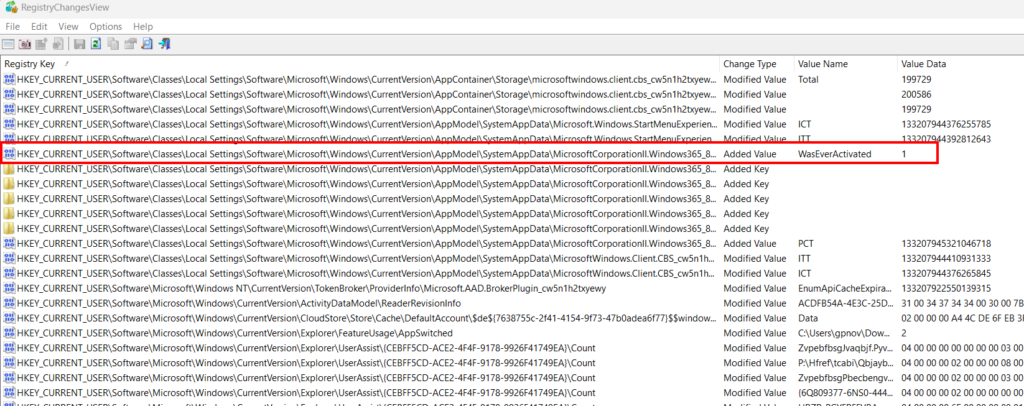The image size is (1024, 406).
Task: Open the View menu
Action: [68, 26]
